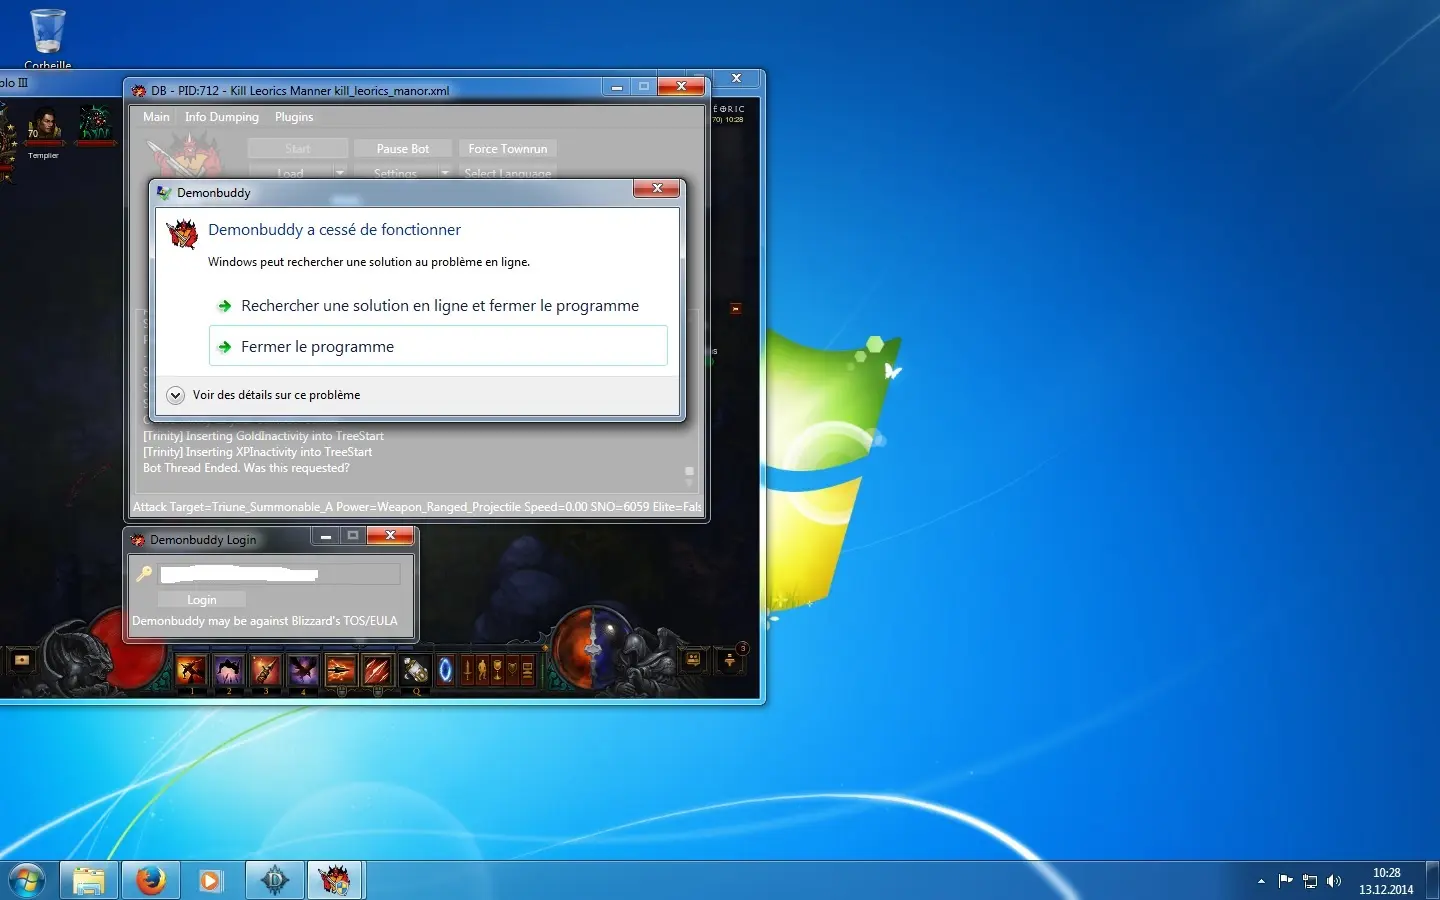1440x900 pixels.
Task: Open the volume speaker icon
Action: point(1333,881)
